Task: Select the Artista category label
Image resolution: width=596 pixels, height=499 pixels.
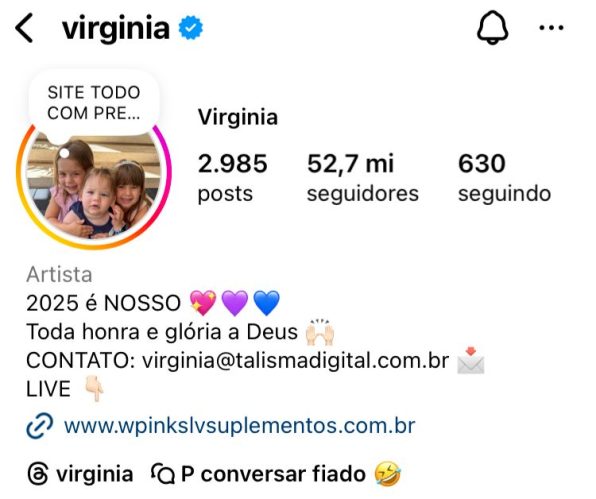Action: [x=59, y=274]
